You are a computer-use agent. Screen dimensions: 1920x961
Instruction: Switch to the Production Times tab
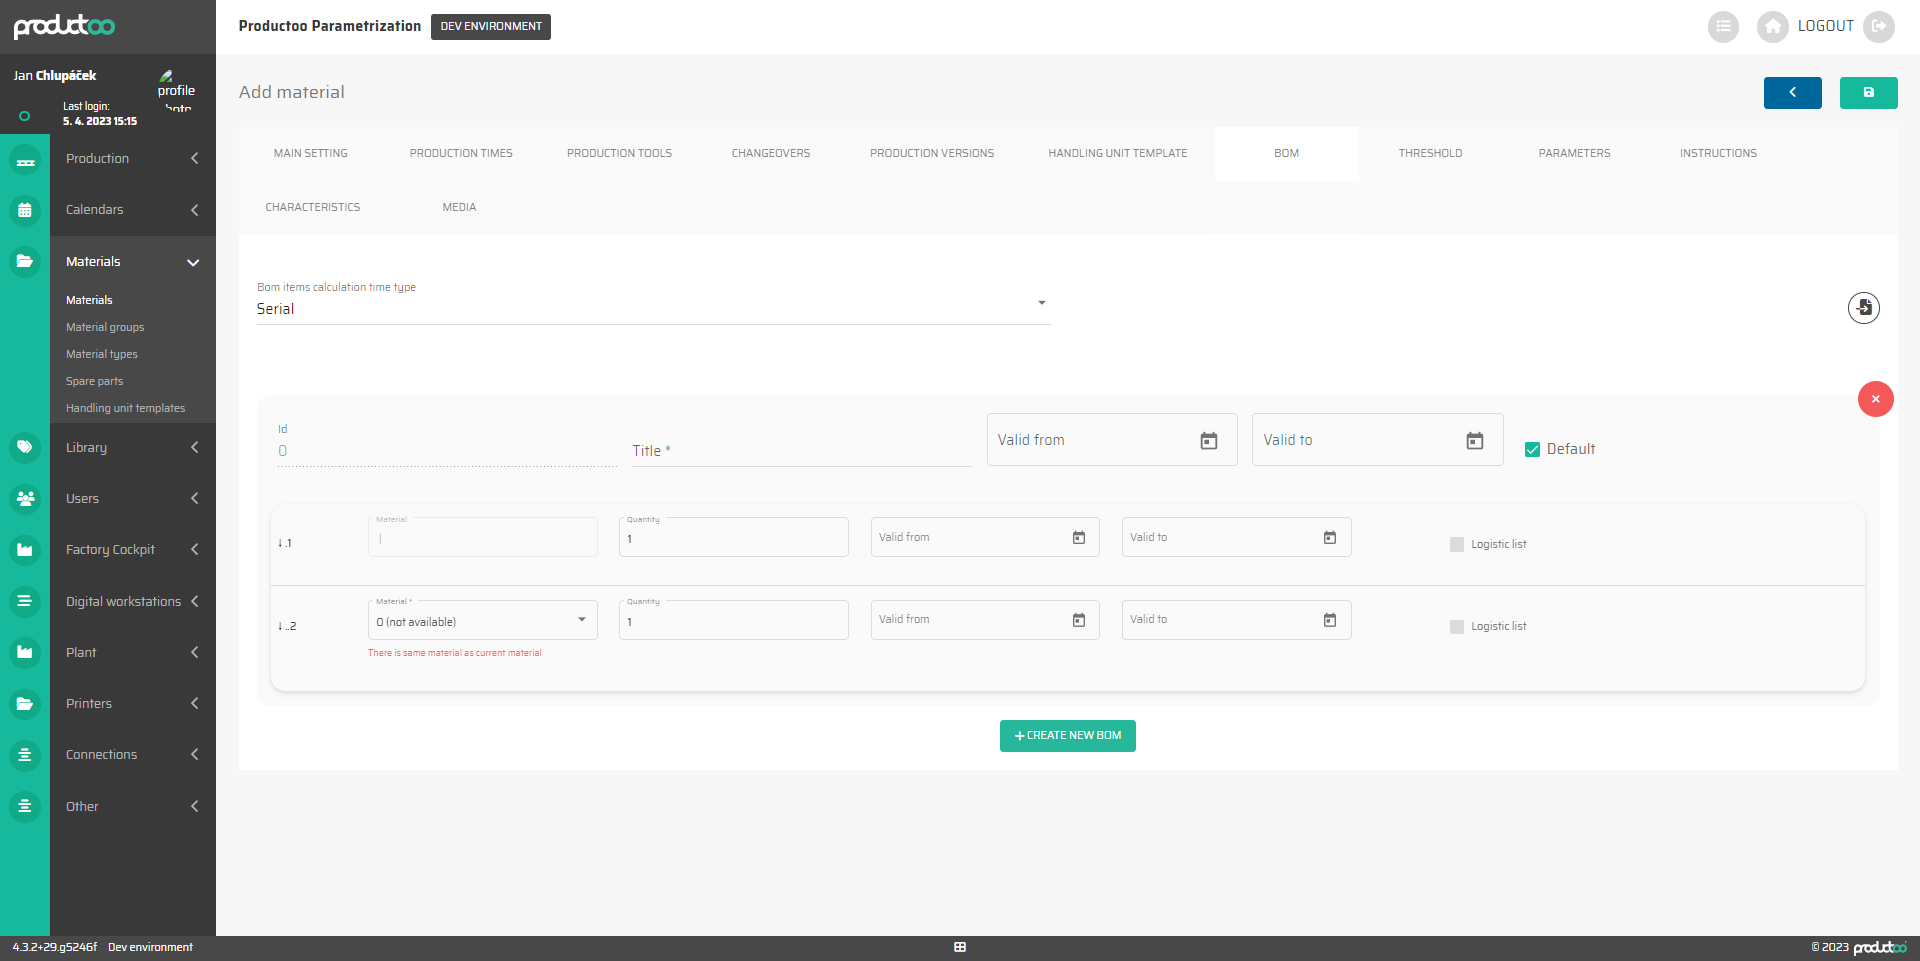tap(461, 153)
